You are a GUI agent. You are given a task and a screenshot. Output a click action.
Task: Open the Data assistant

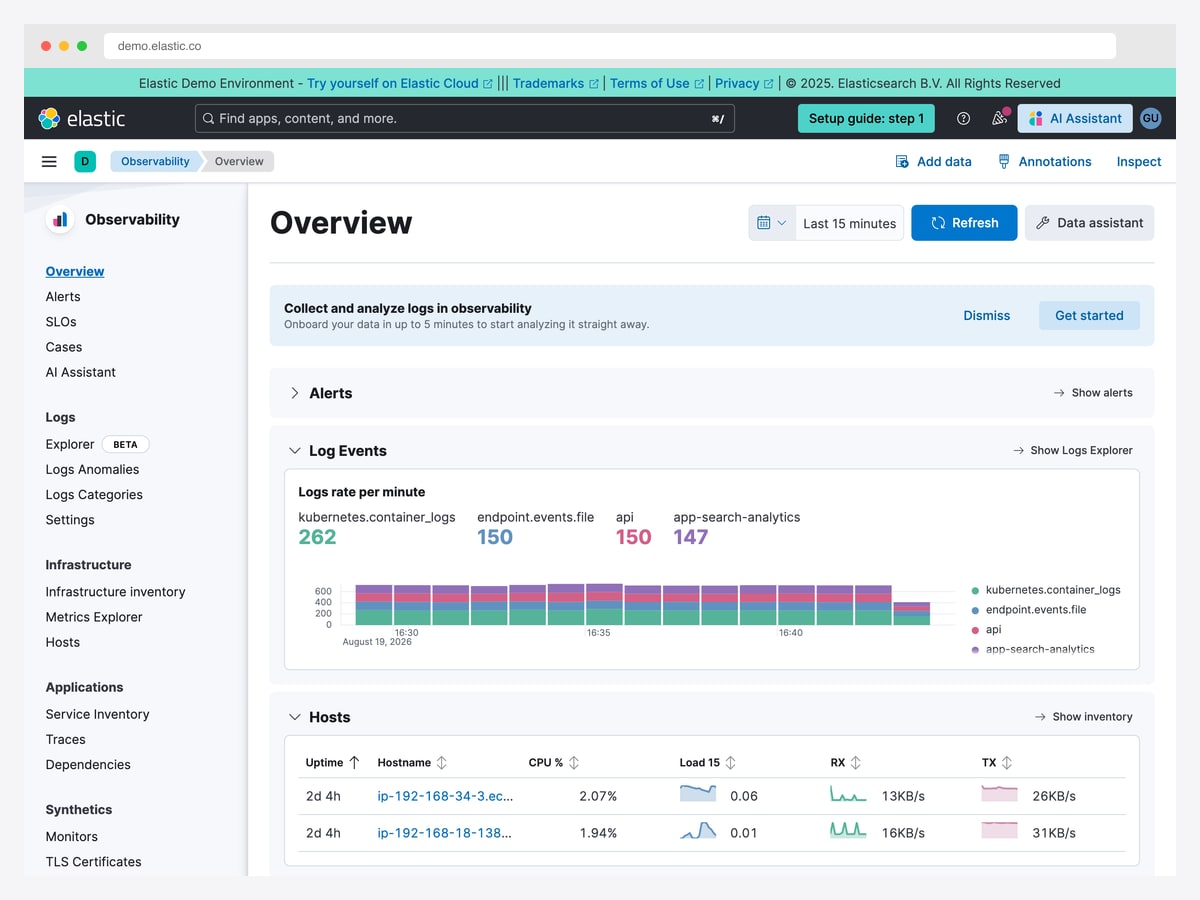(1089, 223)
